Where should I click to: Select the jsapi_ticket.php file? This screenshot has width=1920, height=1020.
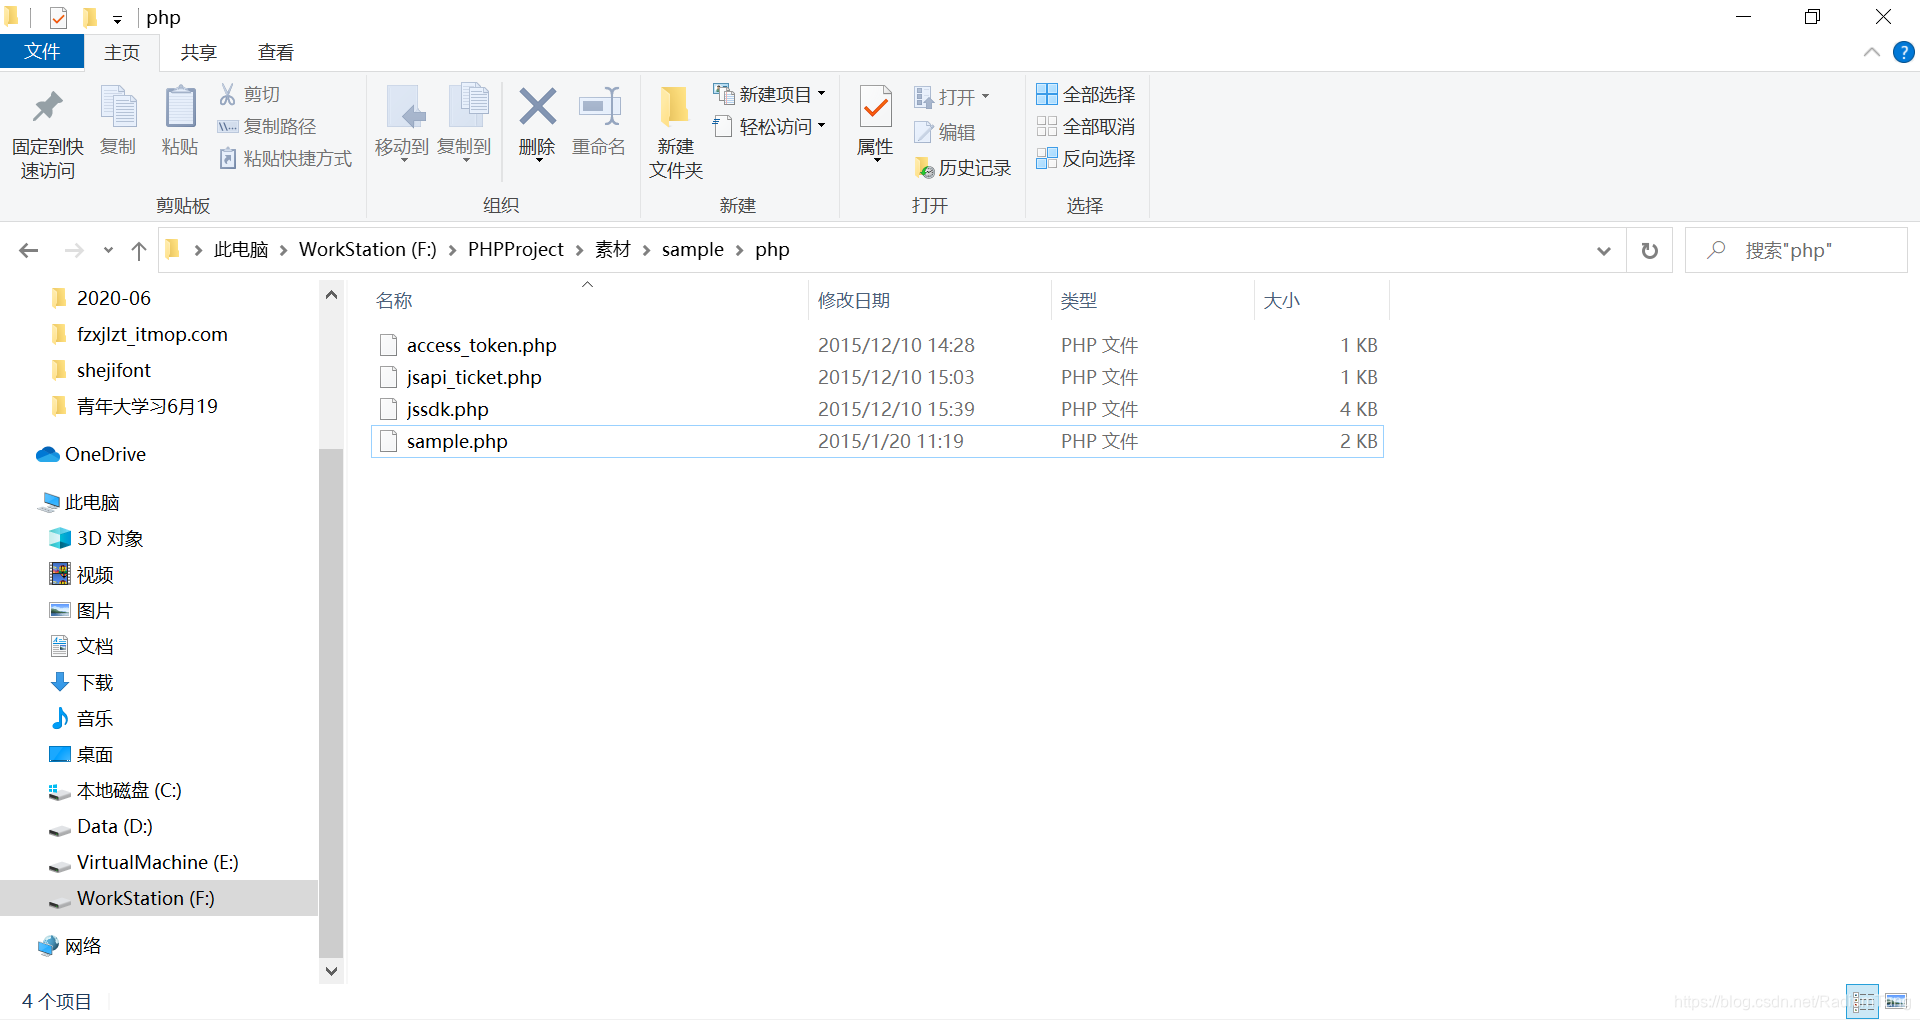point(877,377)
